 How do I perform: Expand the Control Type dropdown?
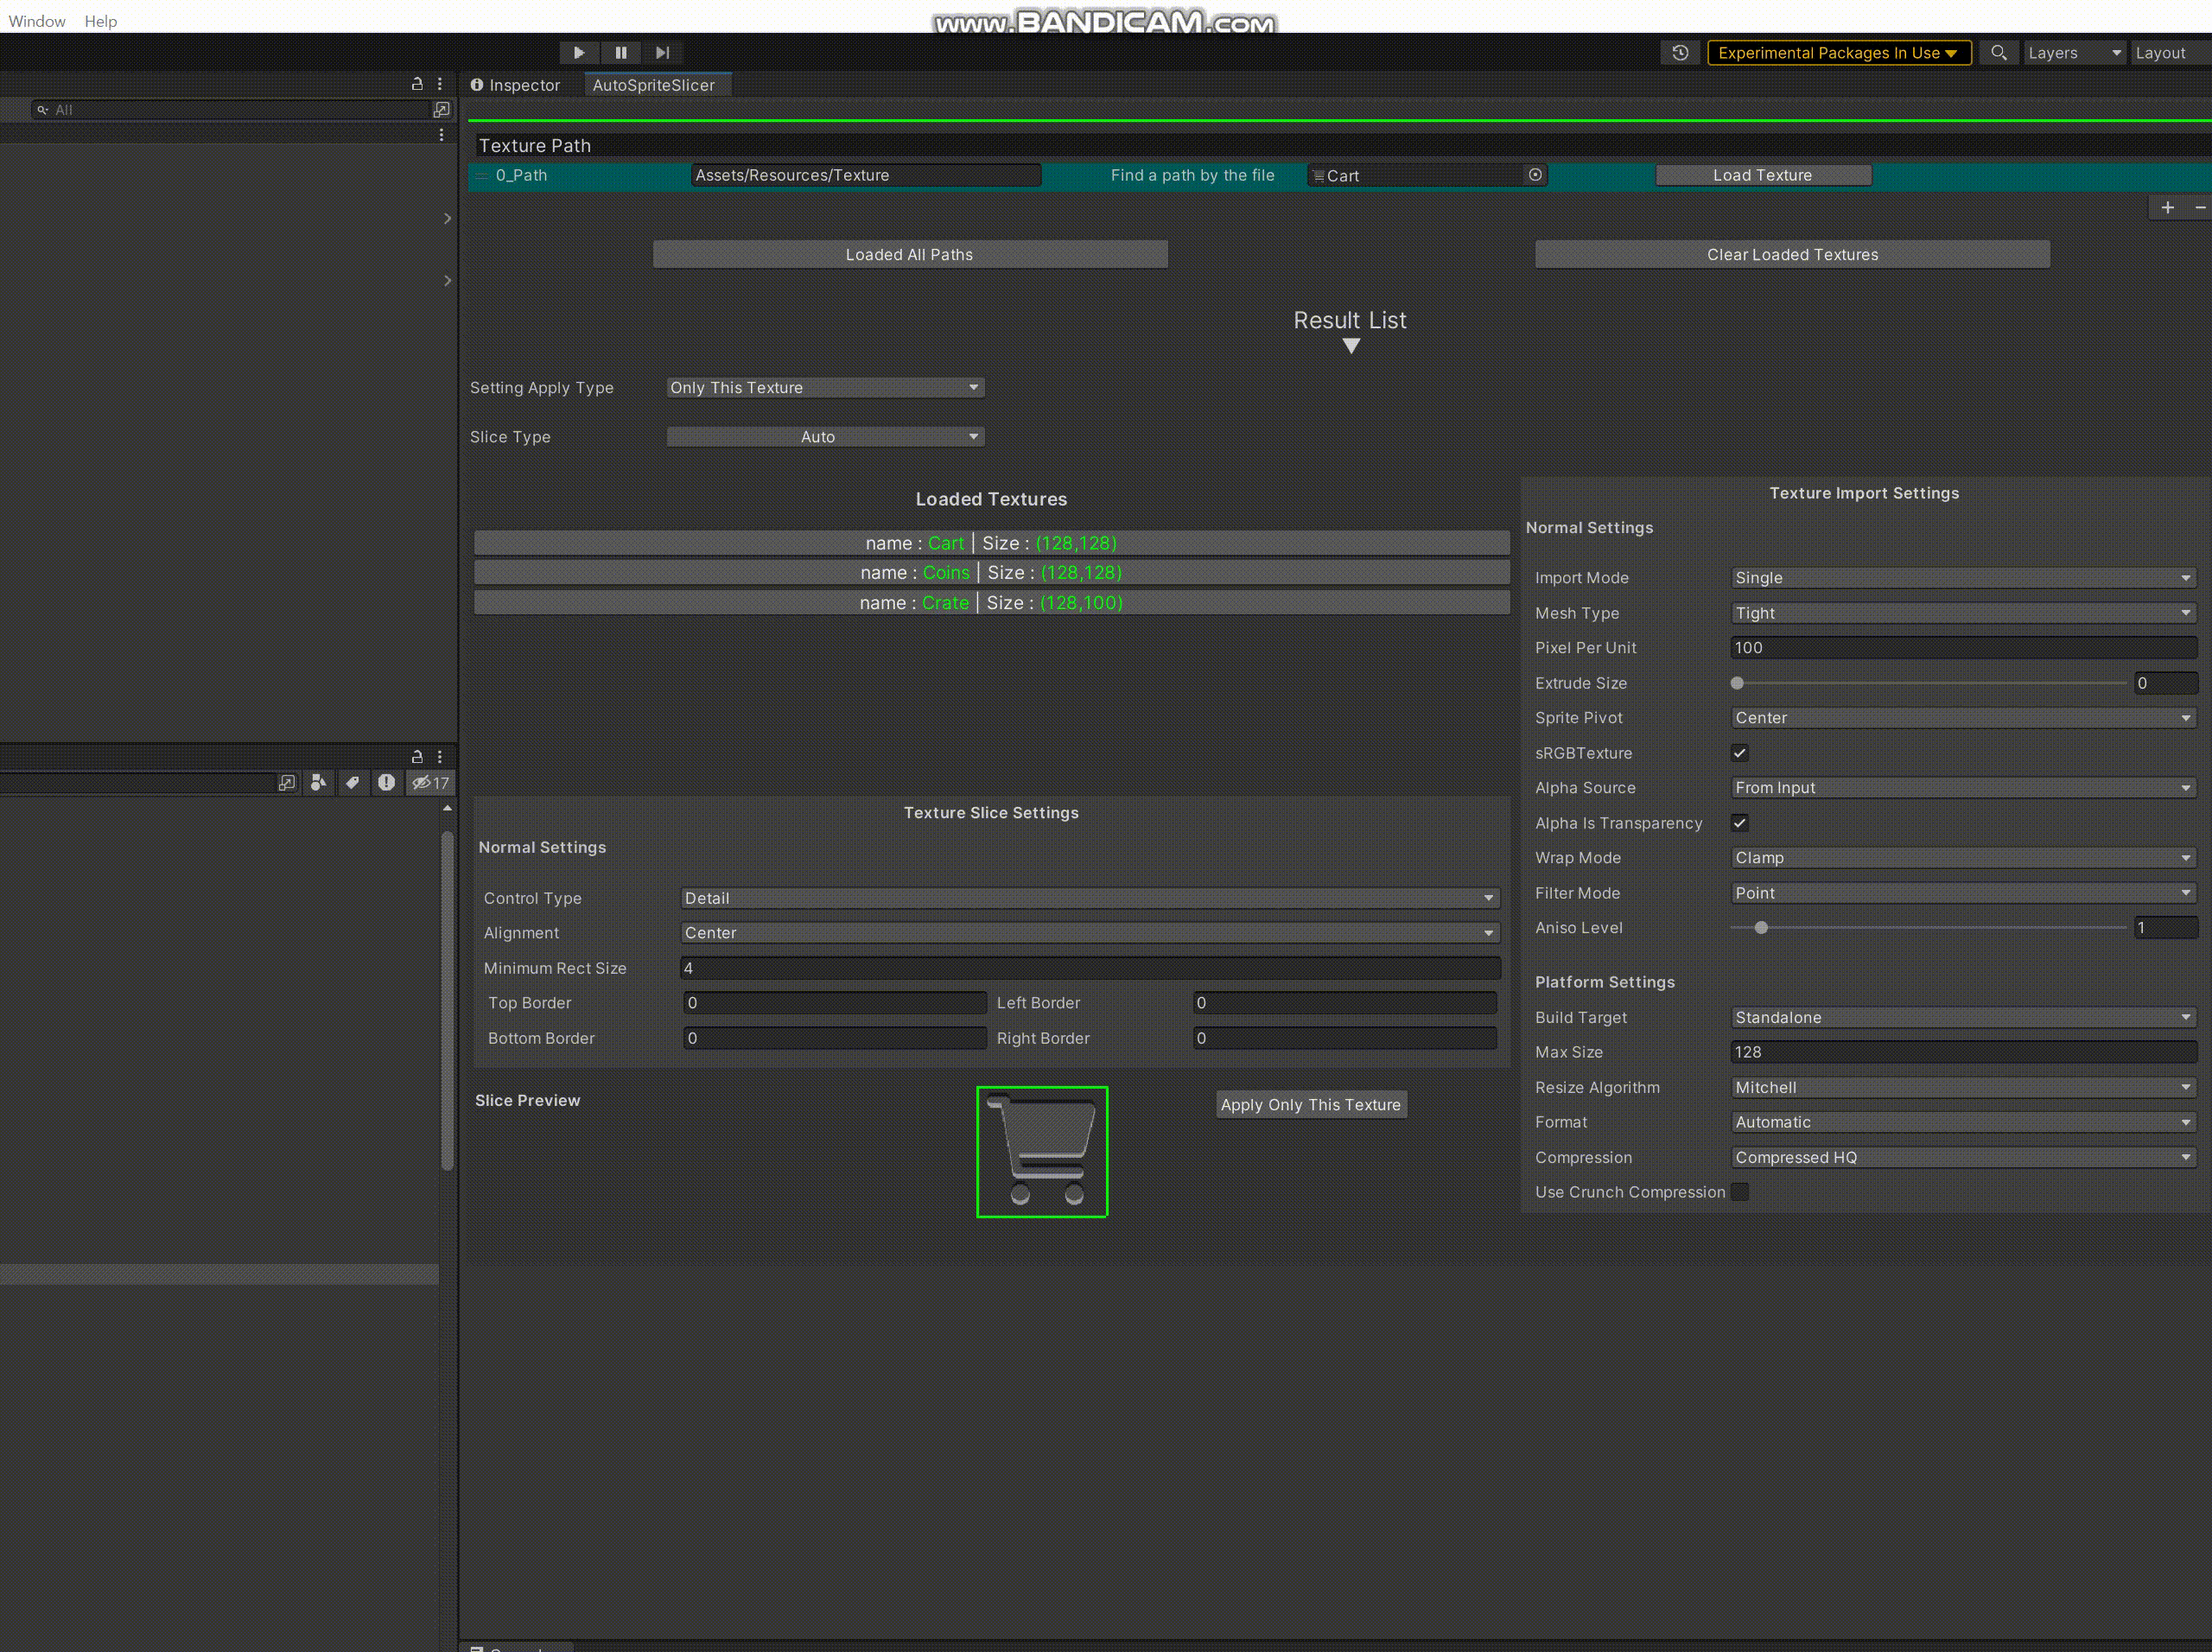(x=1089, y=898)
